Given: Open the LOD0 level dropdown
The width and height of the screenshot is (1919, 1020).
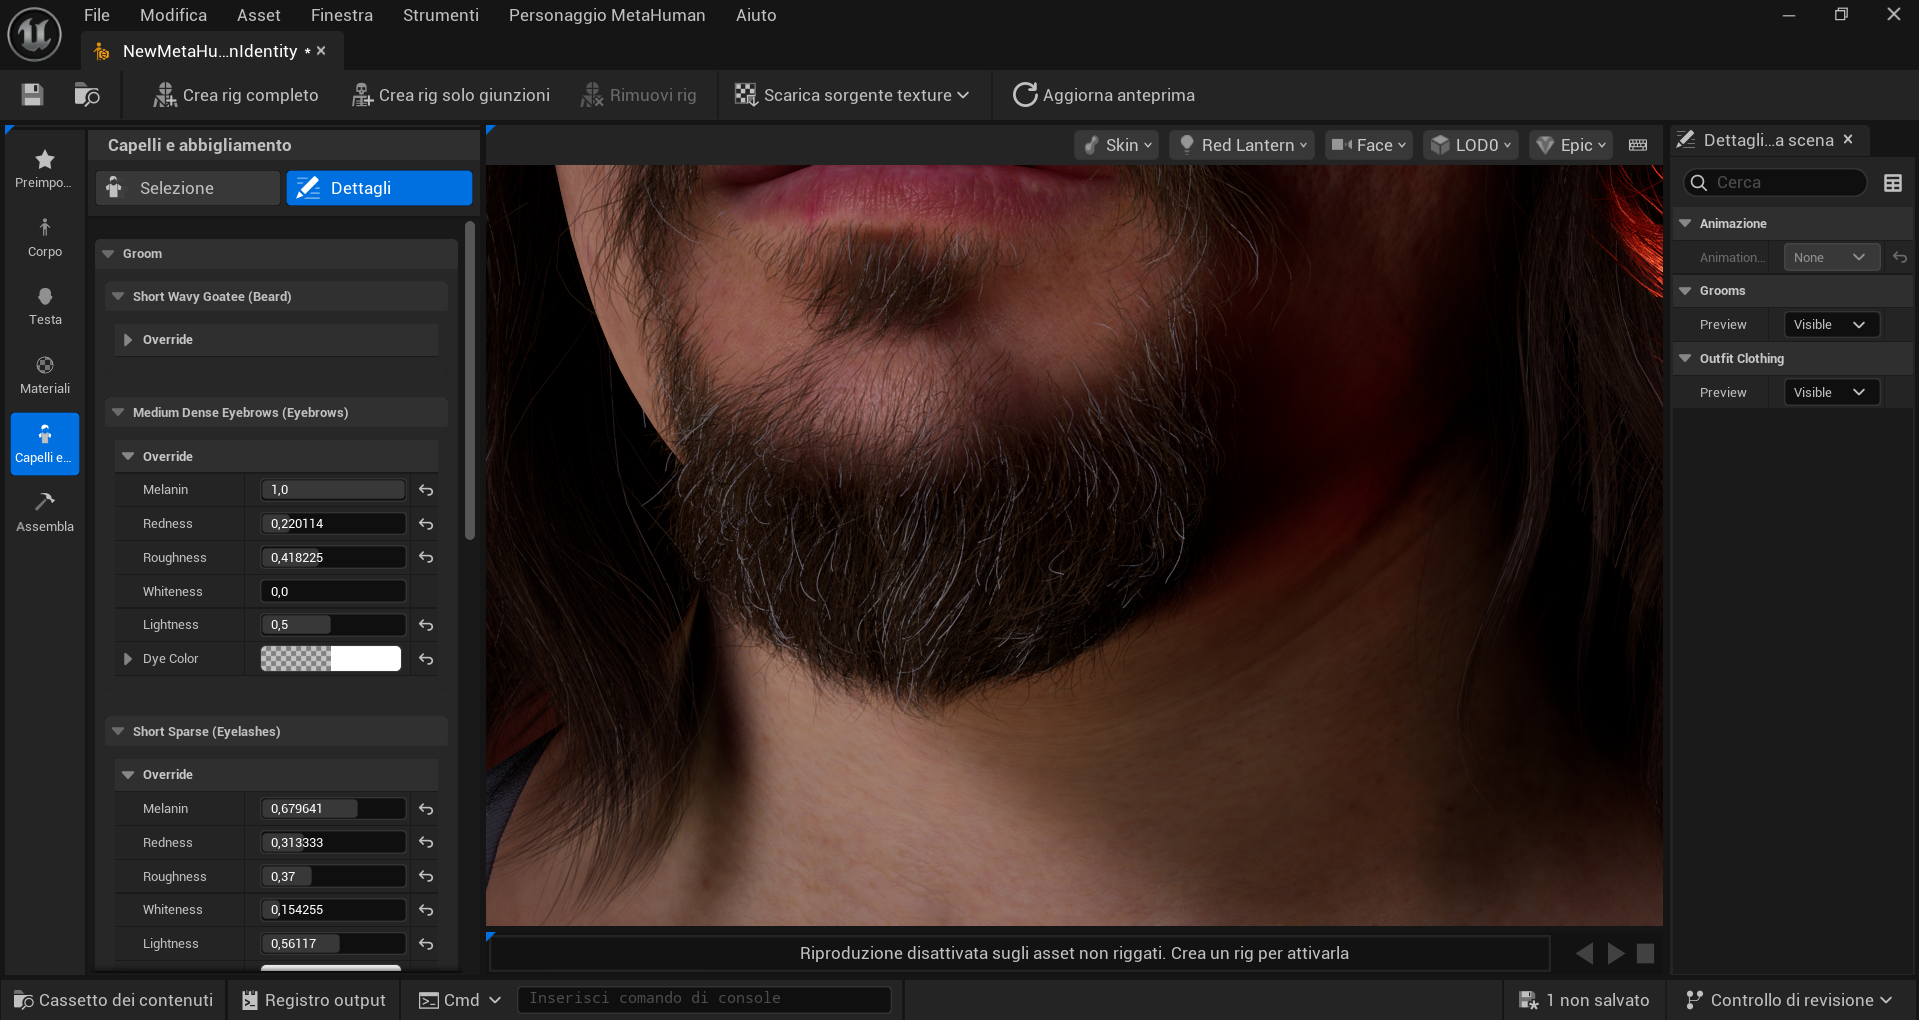Looking at the screenshot, I should pos(1470,145).
